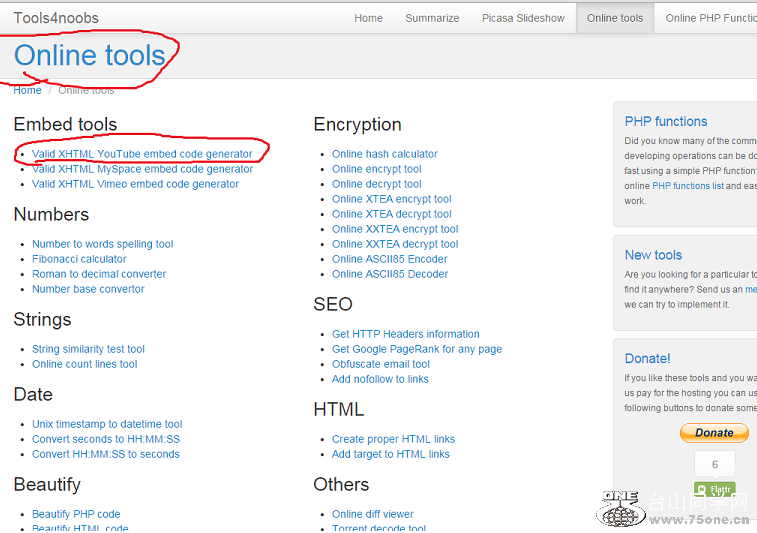Click the PHP functions sidebar heading
Image resolution: width=757 pixels, height=533 pixels.
pos(666,121)
